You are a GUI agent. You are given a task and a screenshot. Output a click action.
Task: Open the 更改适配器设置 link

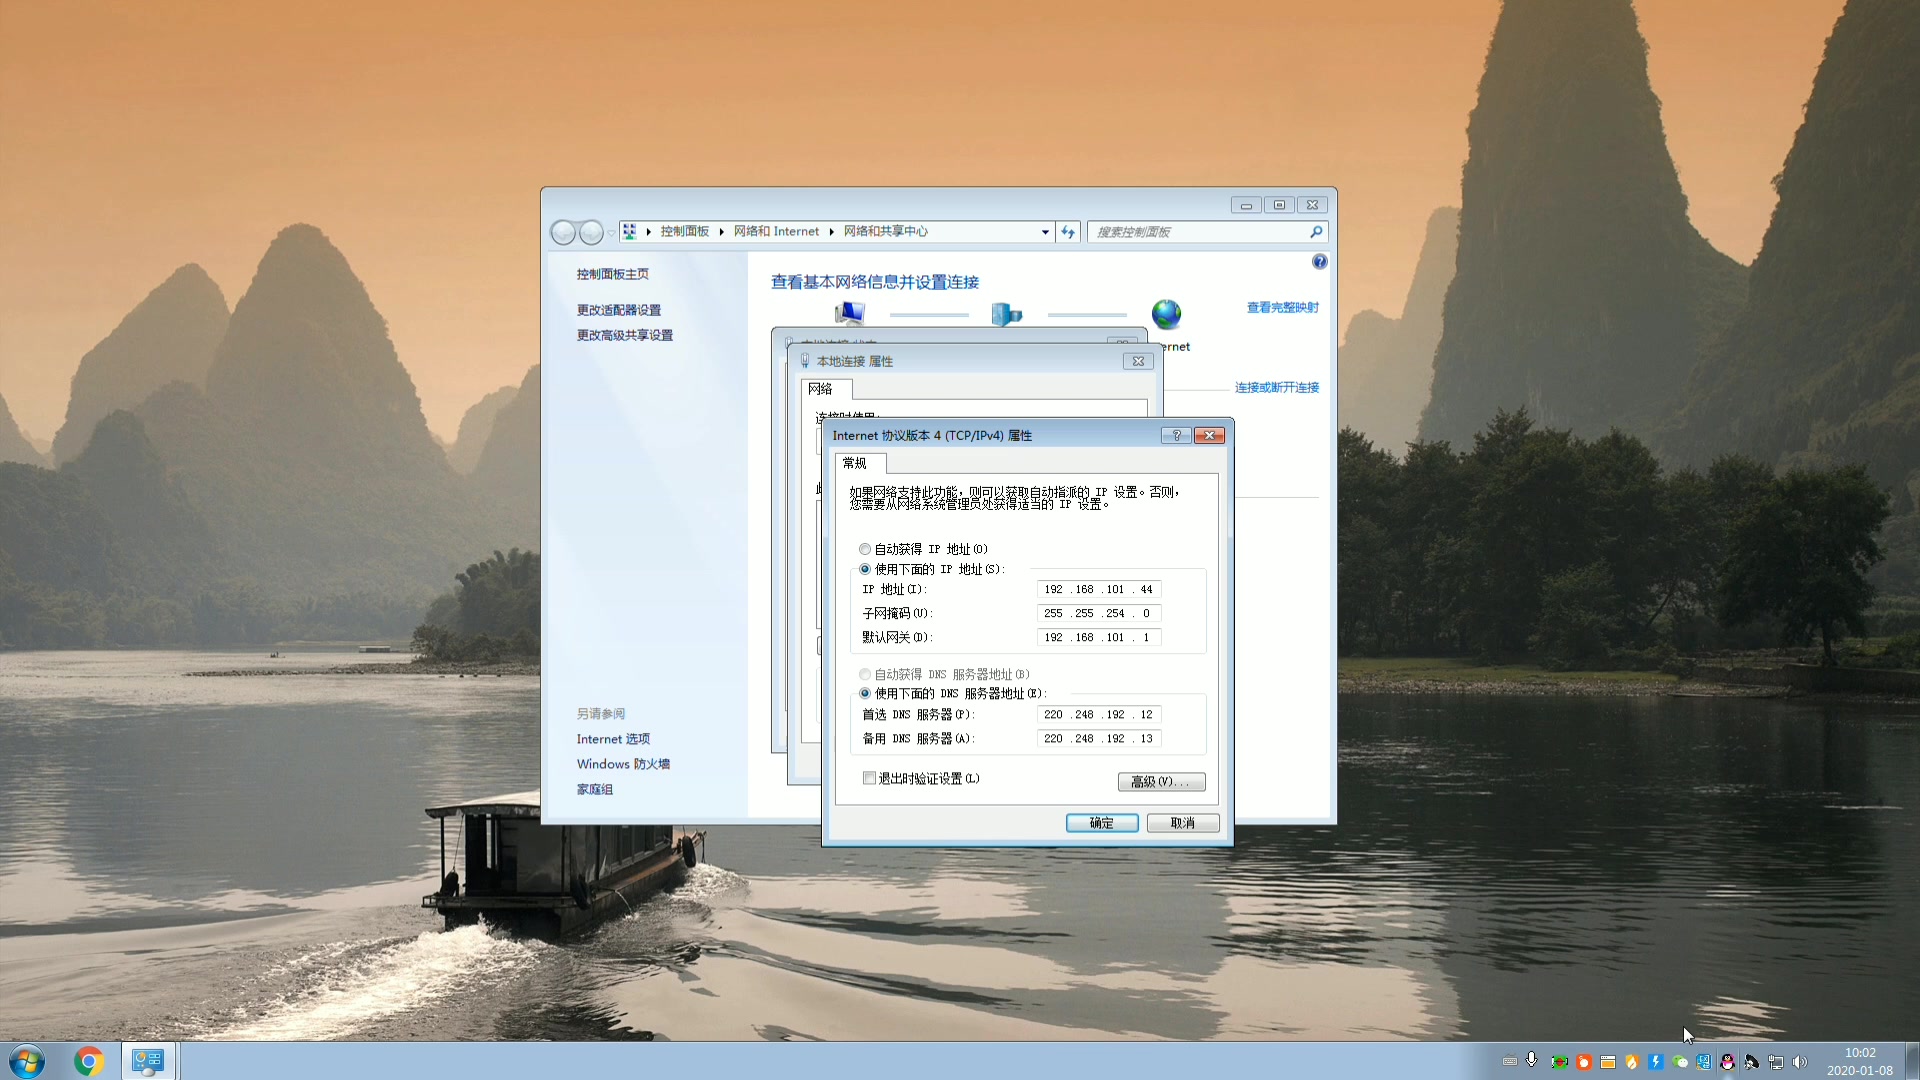point(618,310)
